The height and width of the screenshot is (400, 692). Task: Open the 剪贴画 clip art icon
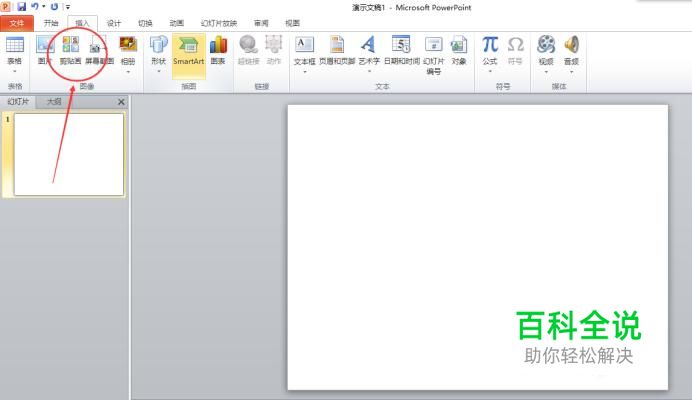click(71, 45)
